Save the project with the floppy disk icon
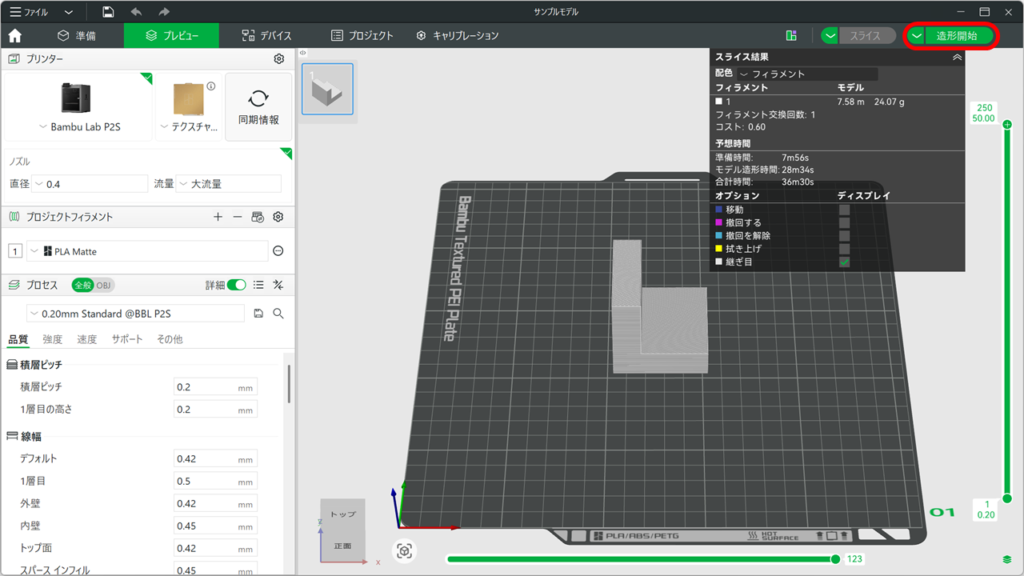The image size is (1024, 576). (108, 12)
